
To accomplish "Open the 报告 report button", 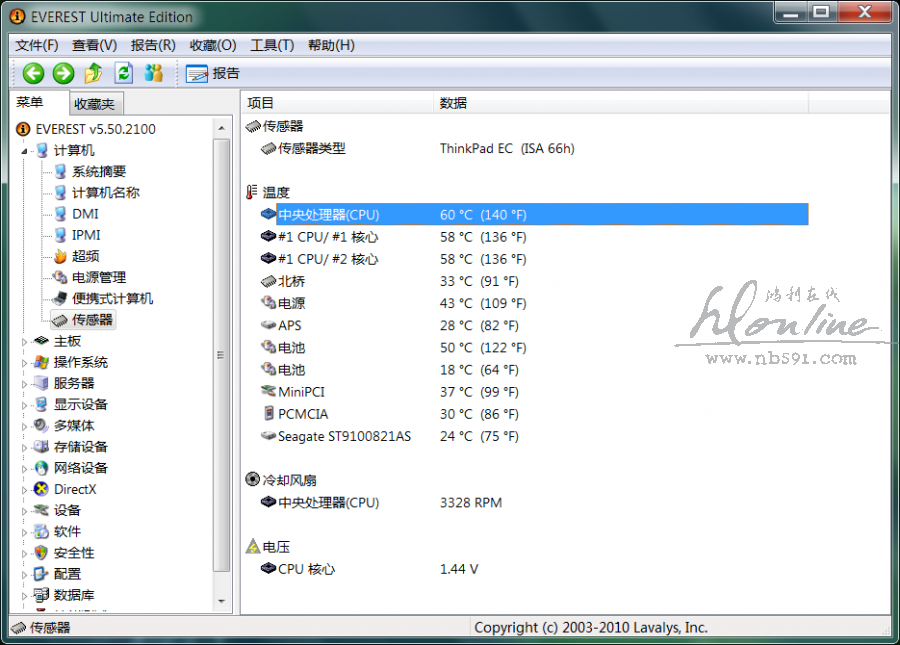I will click(x=212, y=73).
